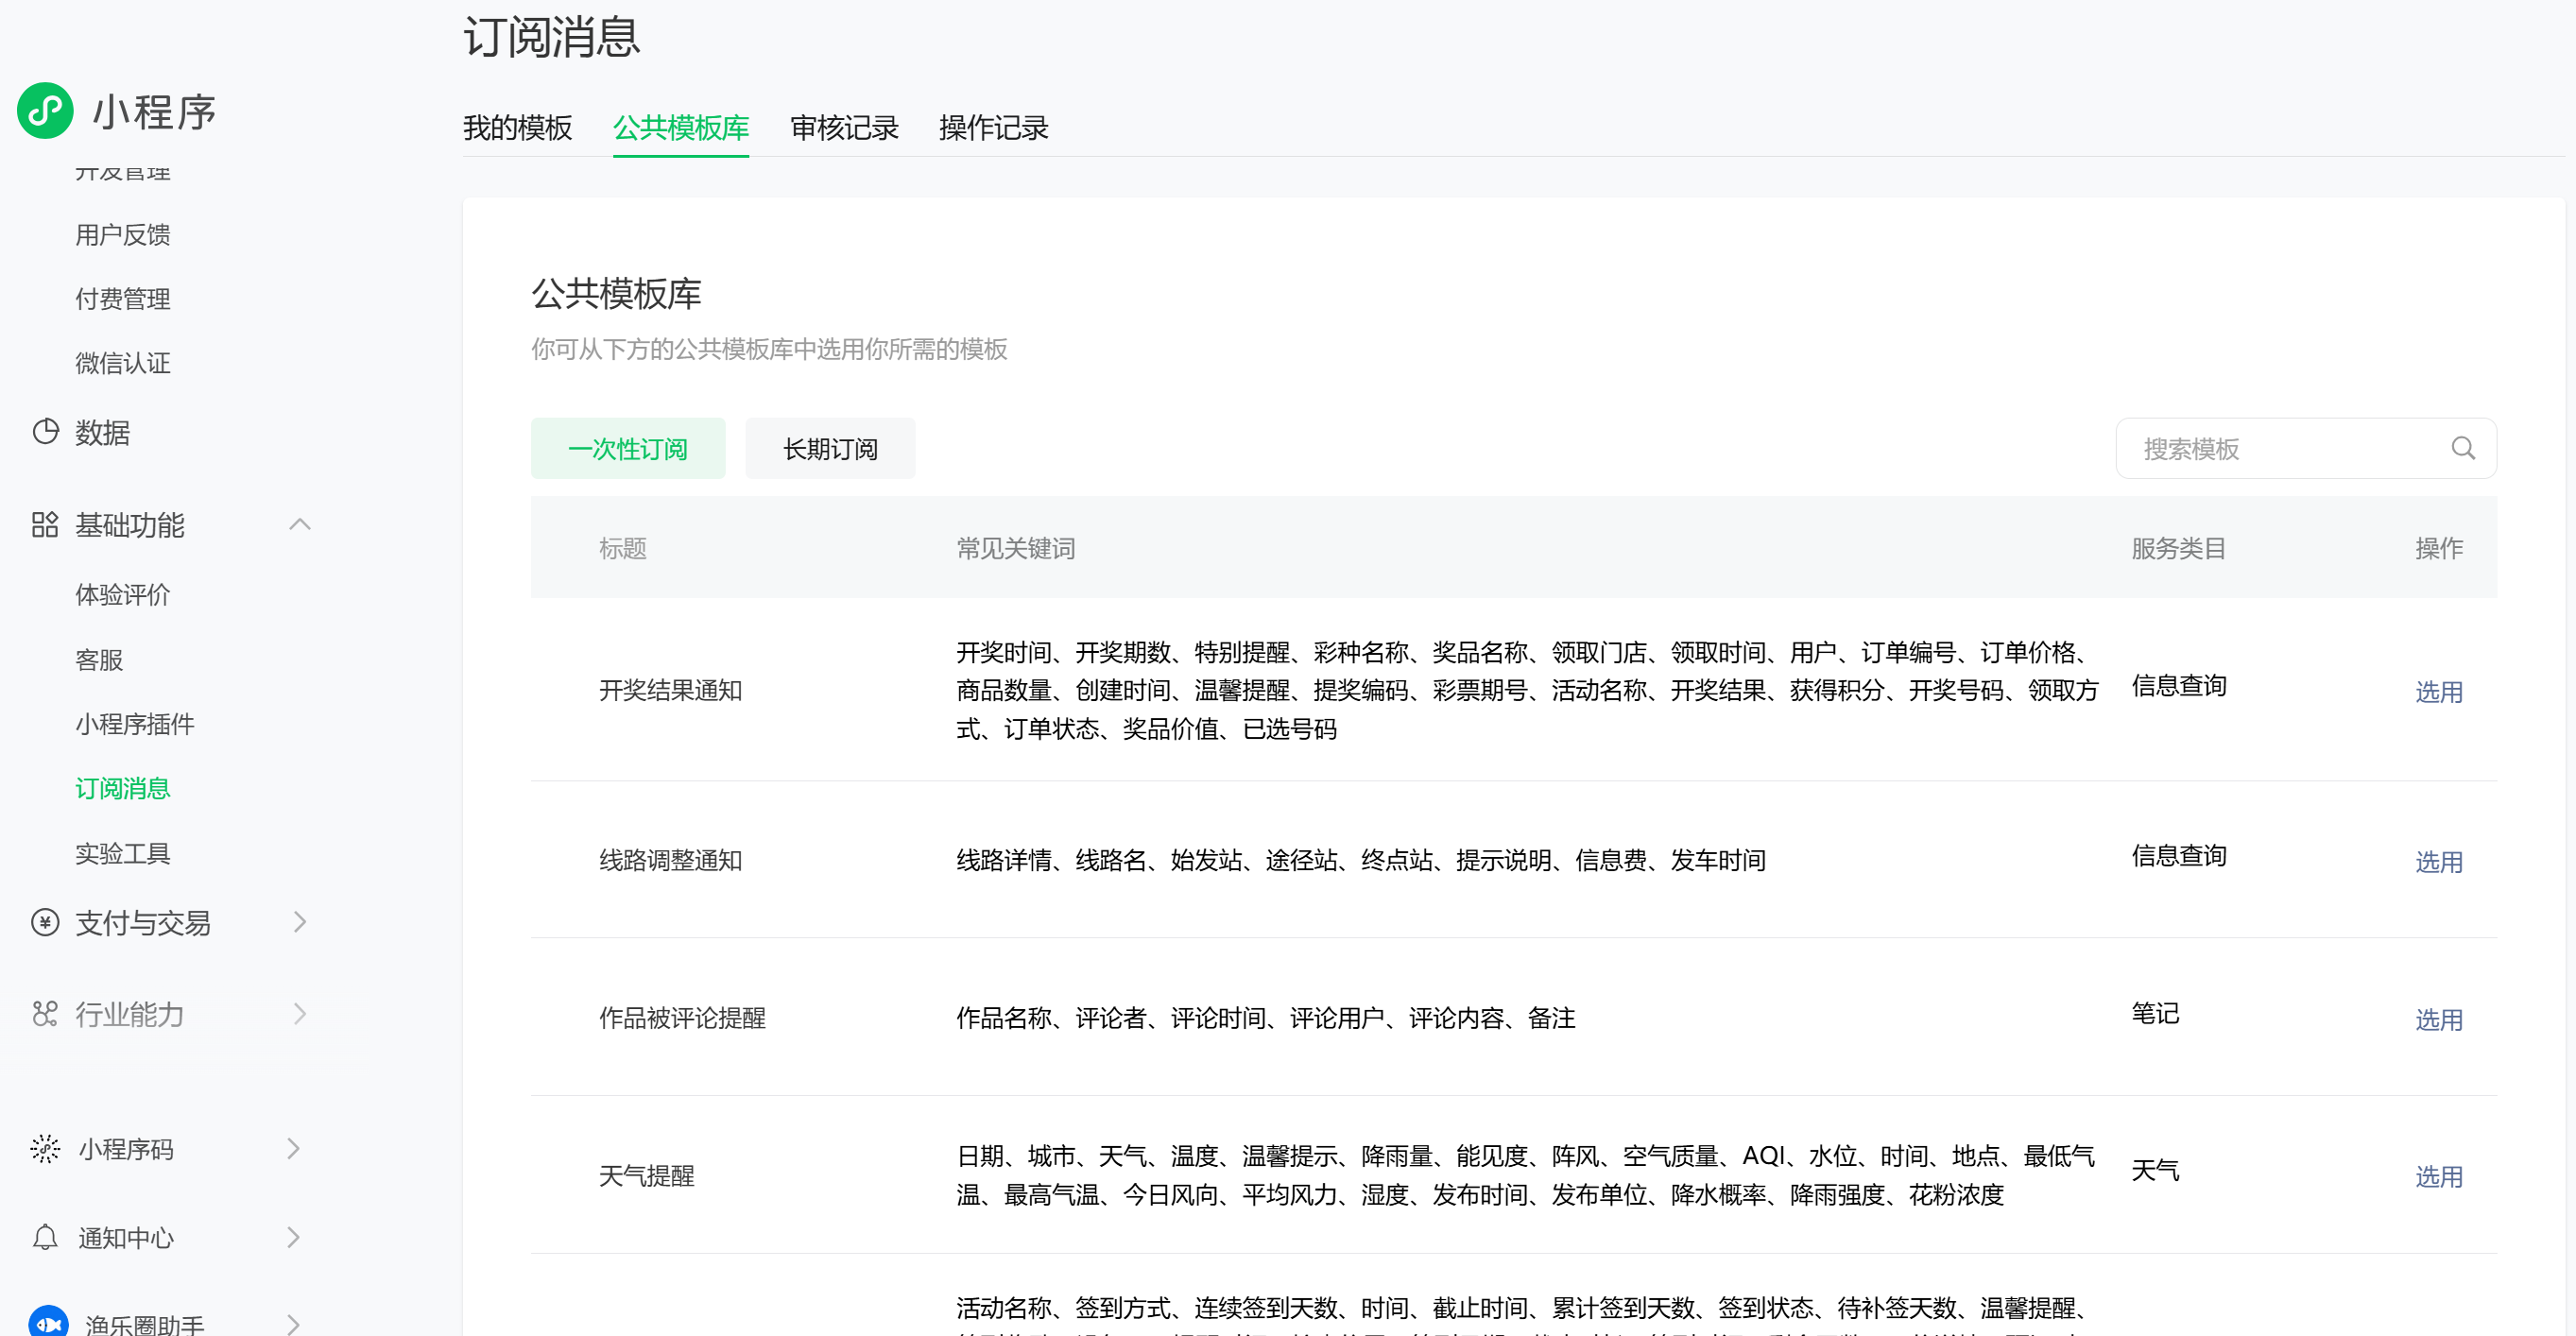This screenshot has width=2576, height=1336.
Task: Open the 审核记录 tab
Action: click(x=843, y=128)
